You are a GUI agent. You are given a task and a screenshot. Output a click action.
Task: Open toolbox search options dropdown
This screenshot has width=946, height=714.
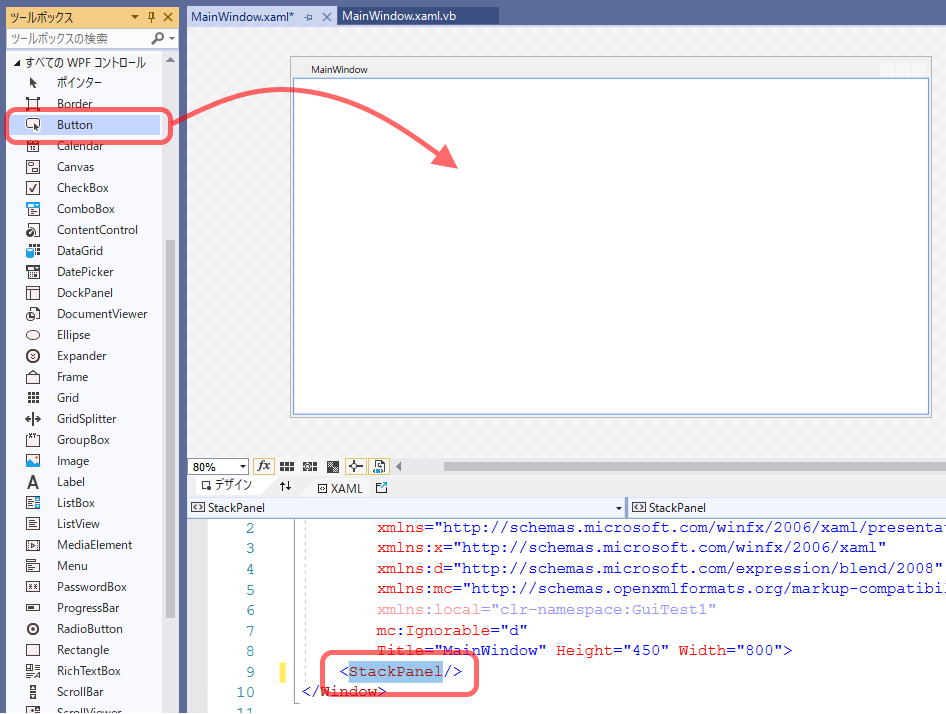[172, 39]
